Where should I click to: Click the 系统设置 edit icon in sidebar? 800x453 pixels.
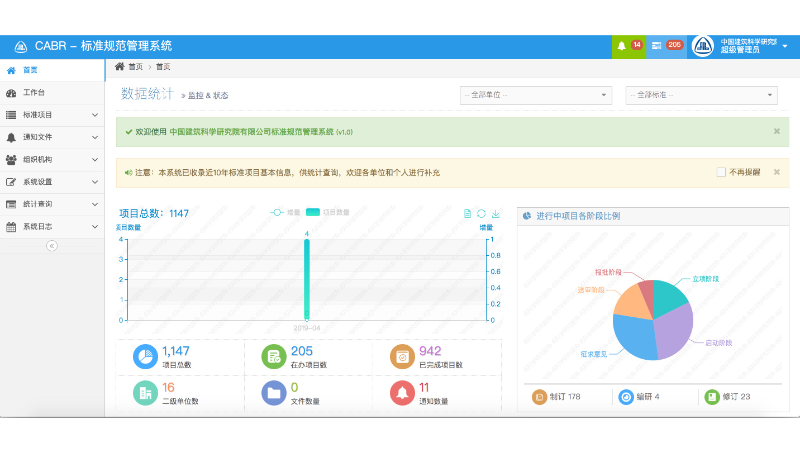point(11,182)
